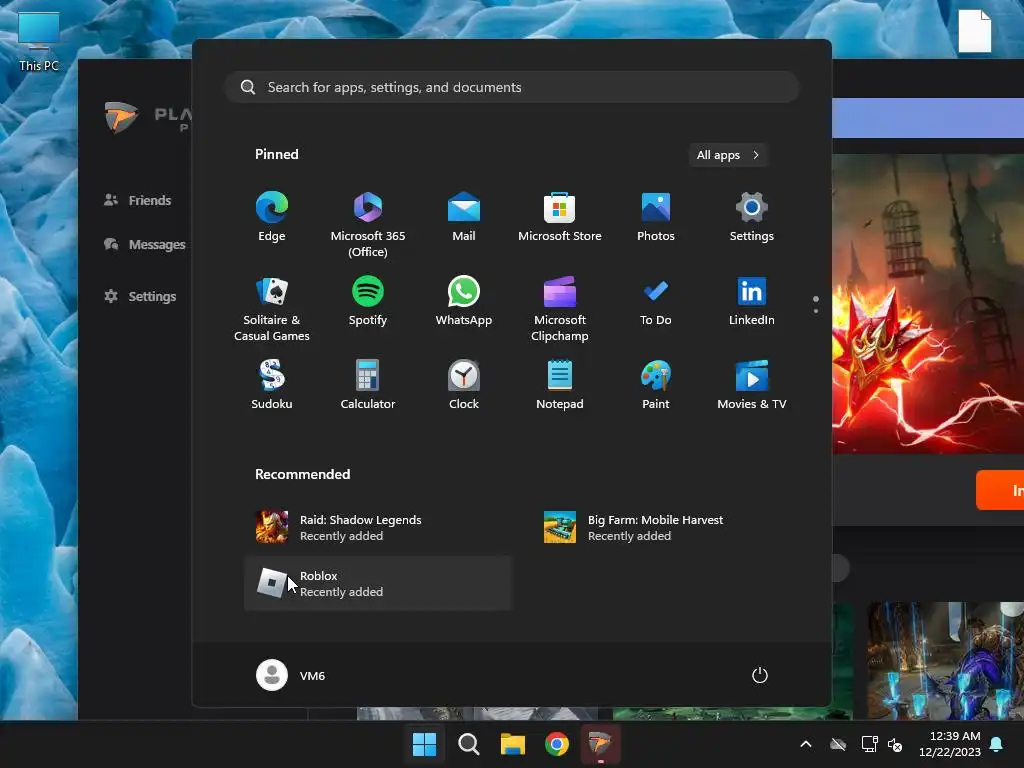Image resolution: width=1024 pixels, height=768 pixels.
Task: Open Microsoft Clipchamp
Action: (x=560, y=309)
